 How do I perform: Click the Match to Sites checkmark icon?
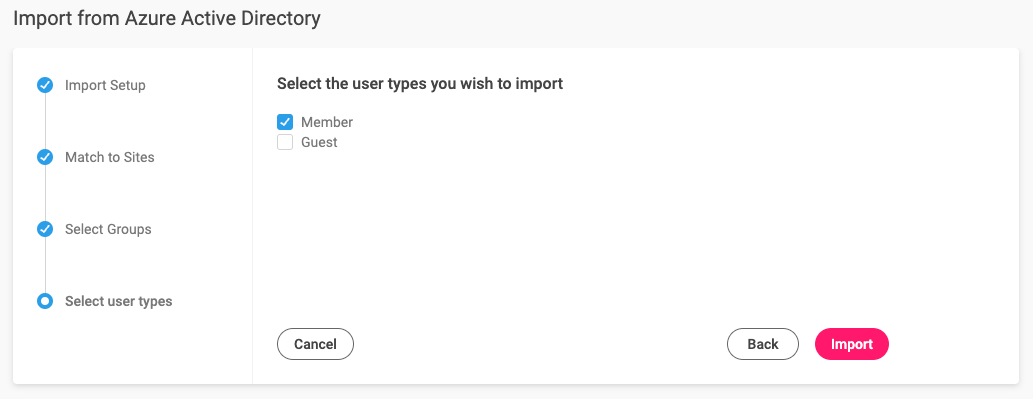coord(45,157)
